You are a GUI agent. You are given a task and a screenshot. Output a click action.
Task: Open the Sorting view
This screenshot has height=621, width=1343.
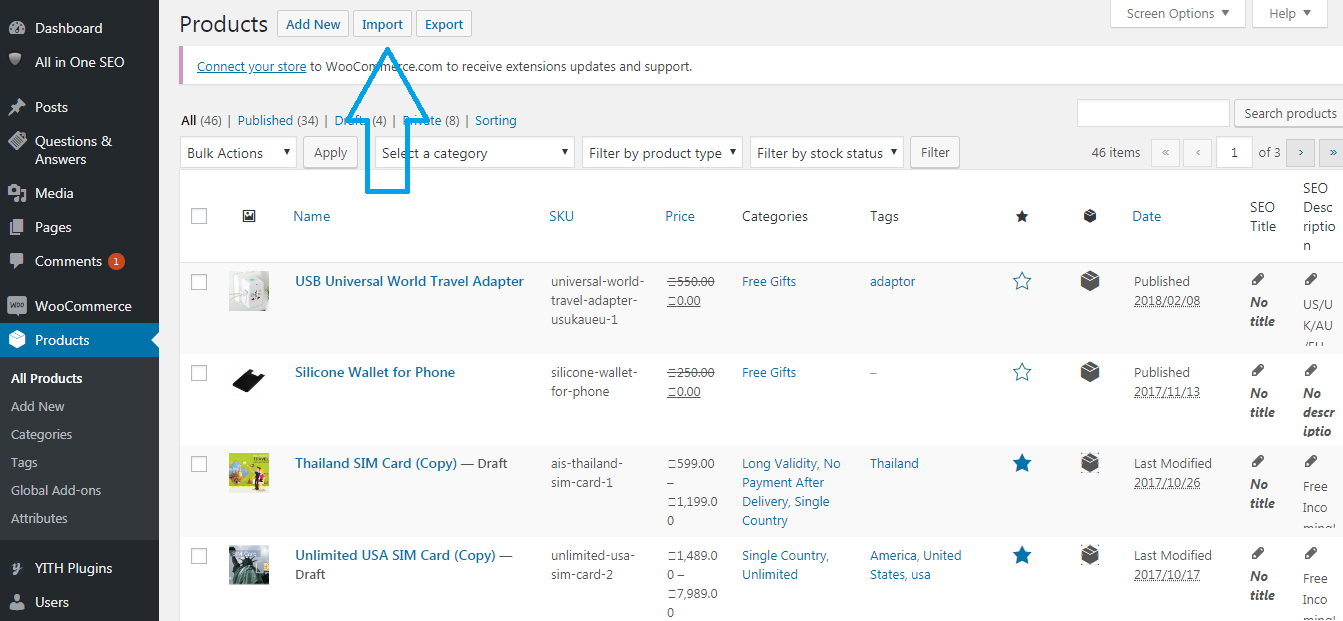tap(495, 121)
